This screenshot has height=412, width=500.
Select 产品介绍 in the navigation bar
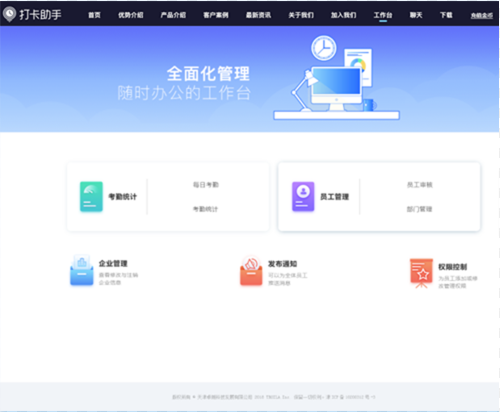[x=173, y=15]
